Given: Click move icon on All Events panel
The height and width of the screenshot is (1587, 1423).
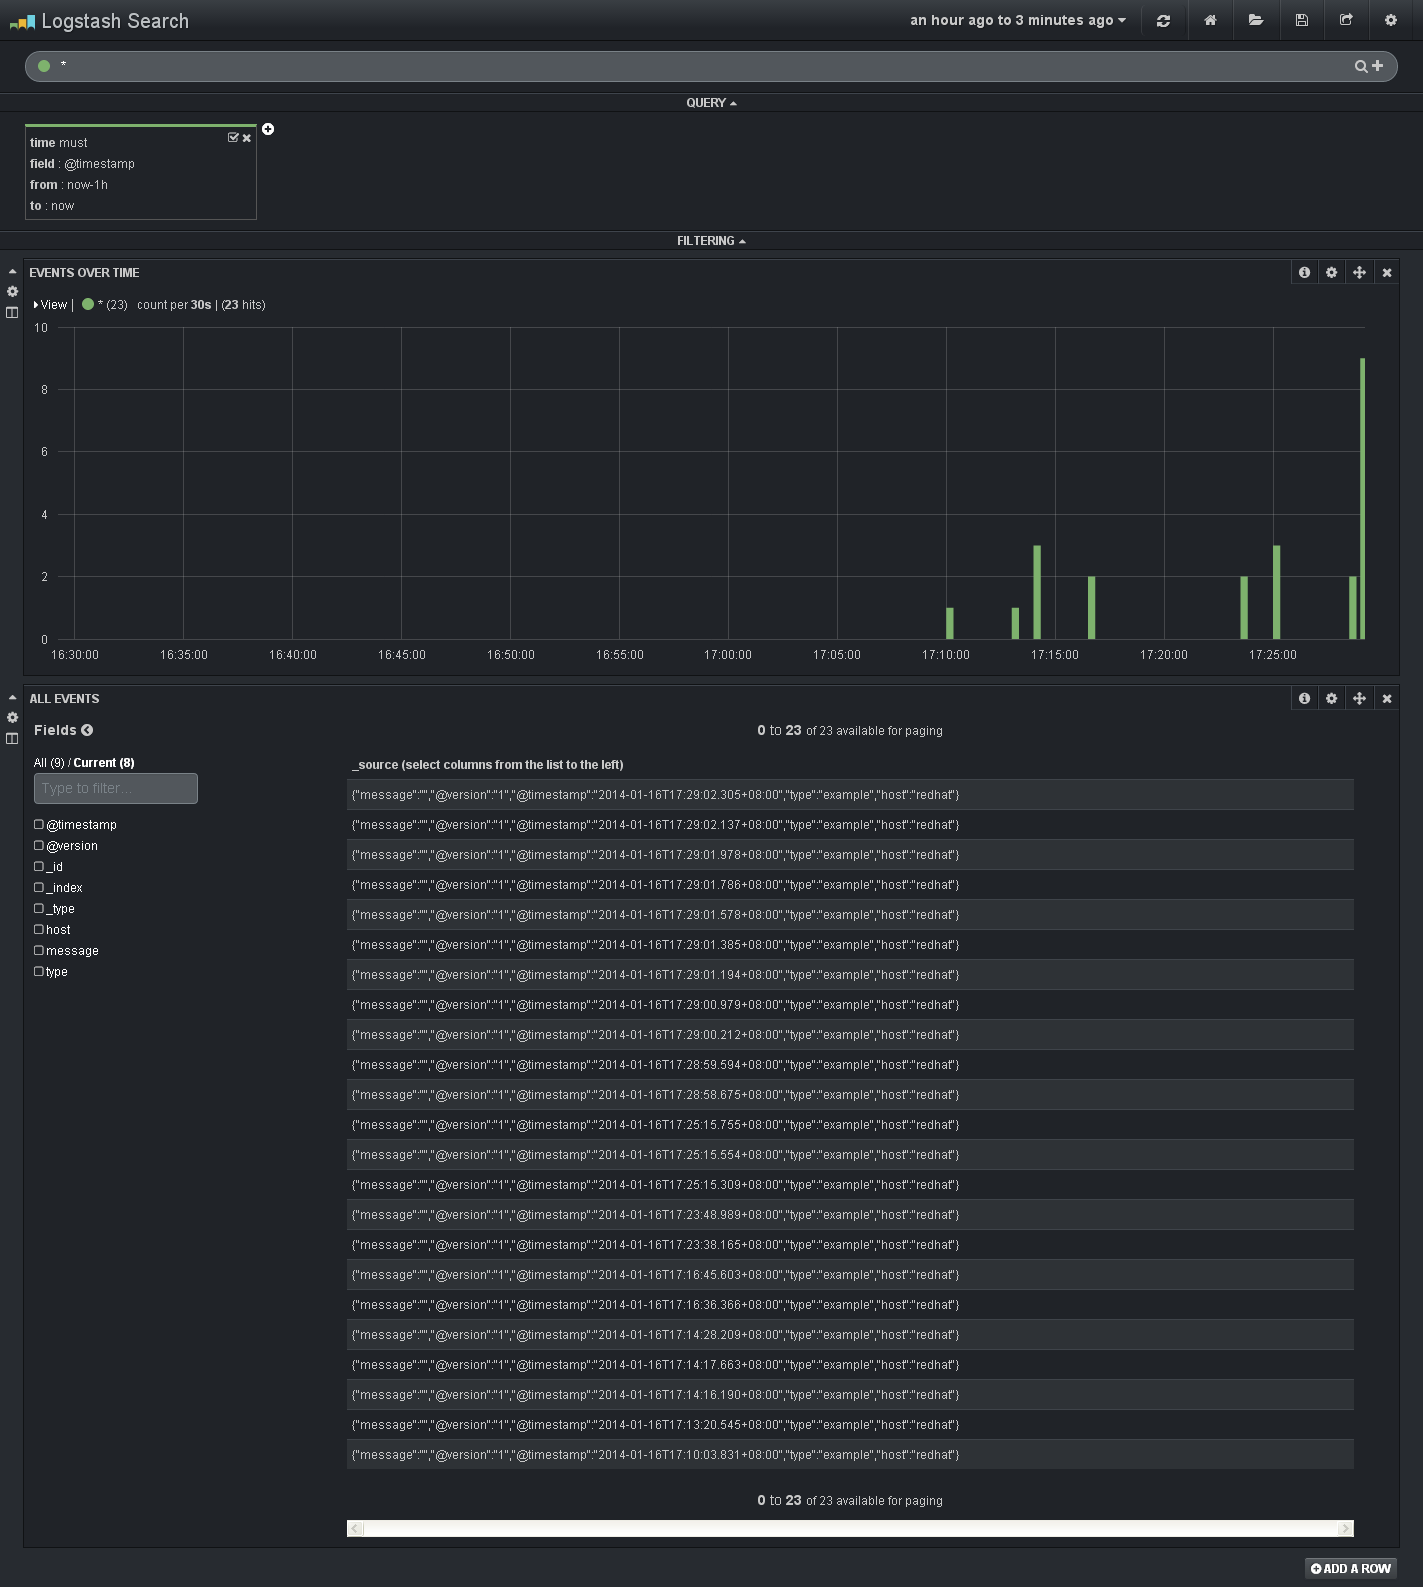Looking at the screenshot, I should (x=1359, y=698).
